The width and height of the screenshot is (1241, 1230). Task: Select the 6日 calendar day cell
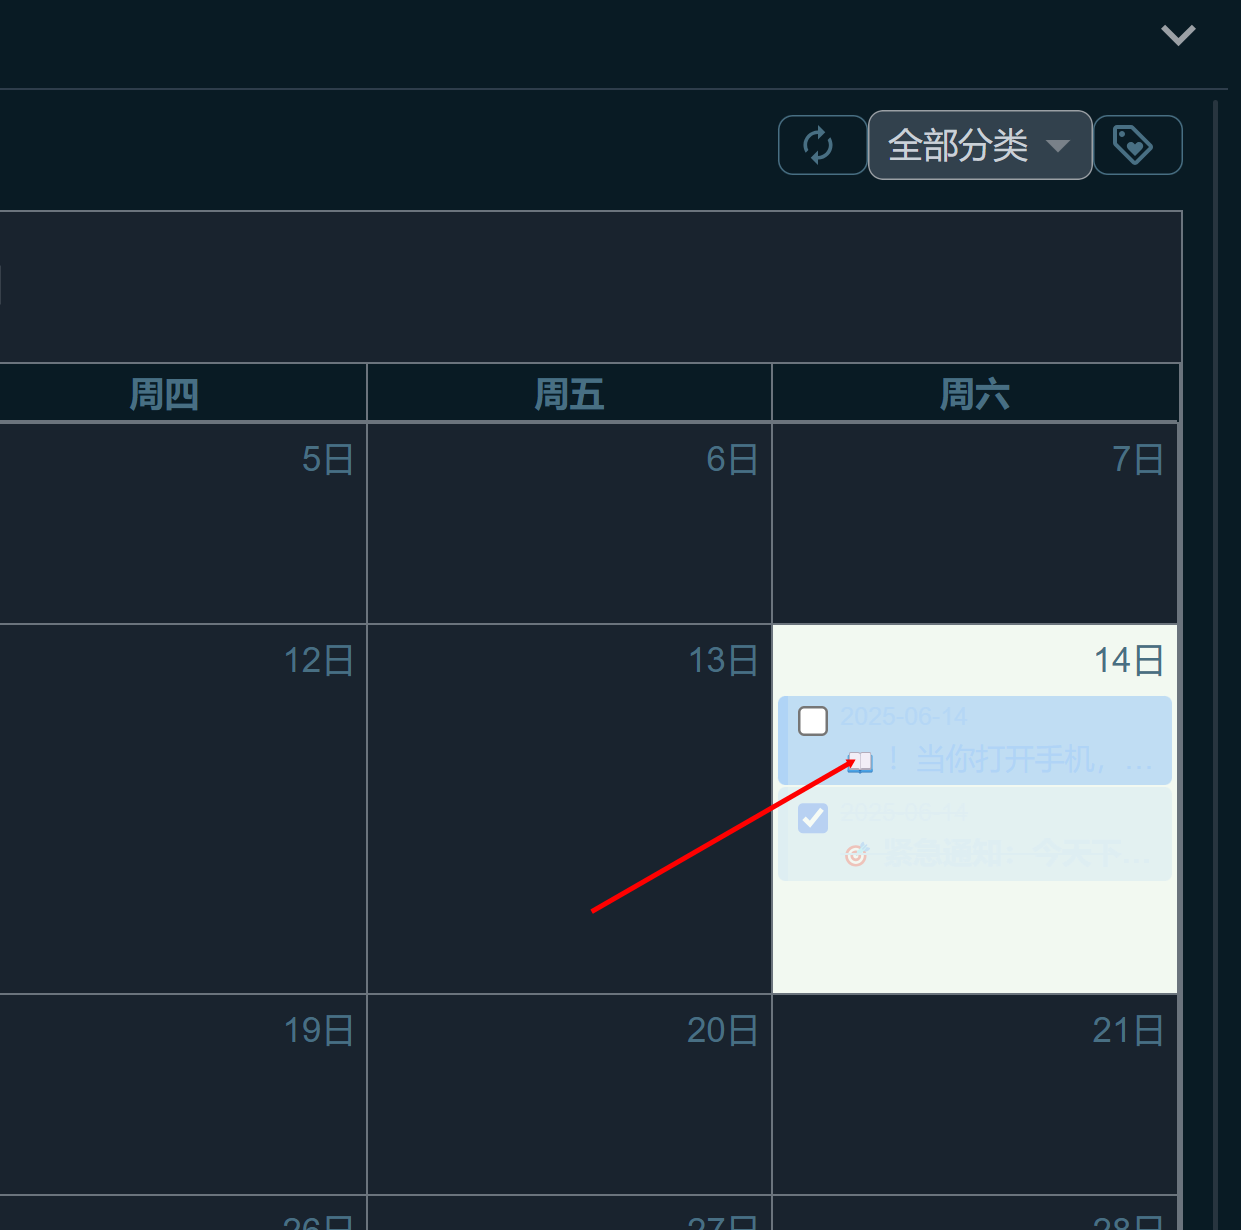tap(569, 523)
